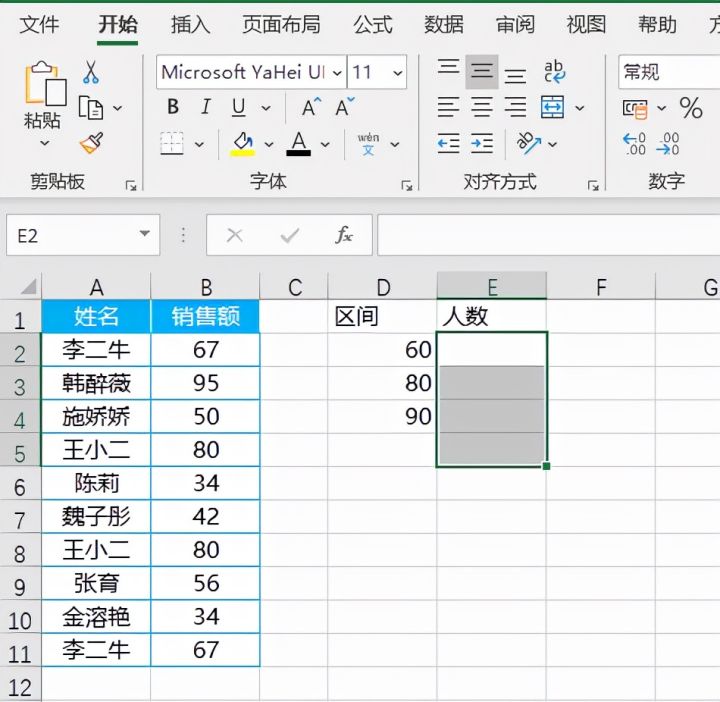Switch to the 公式 tab
Image resolution: width=720 pixels, height=702 pixels.
(x=373, y=24)
